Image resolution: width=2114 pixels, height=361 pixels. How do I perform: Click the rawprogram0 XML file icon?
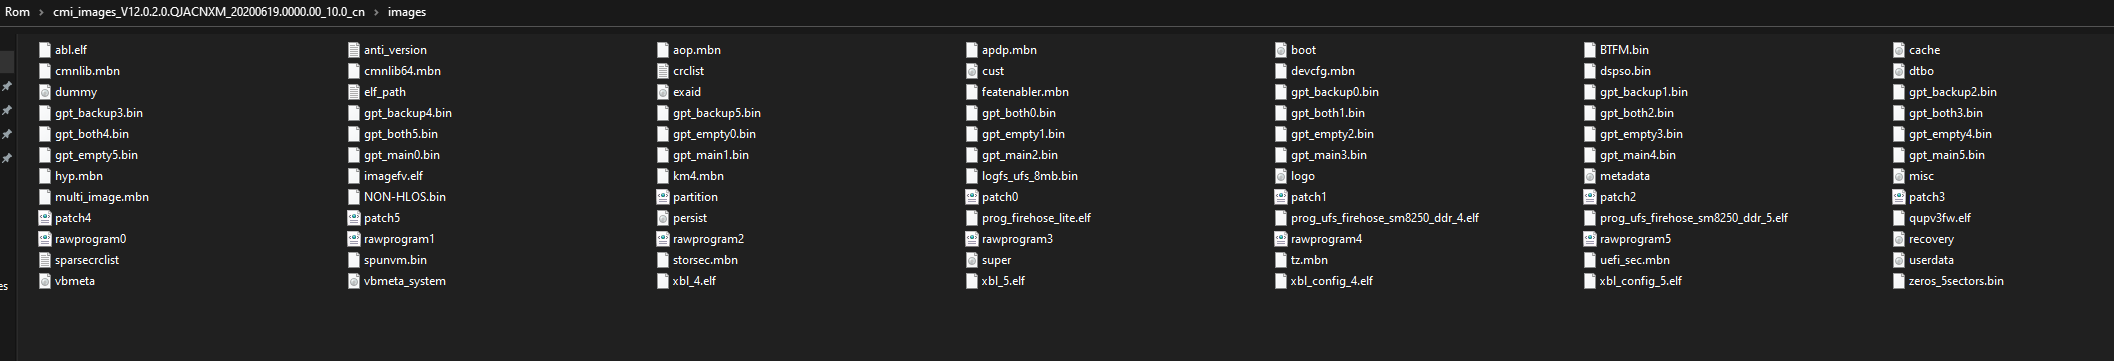44,239
